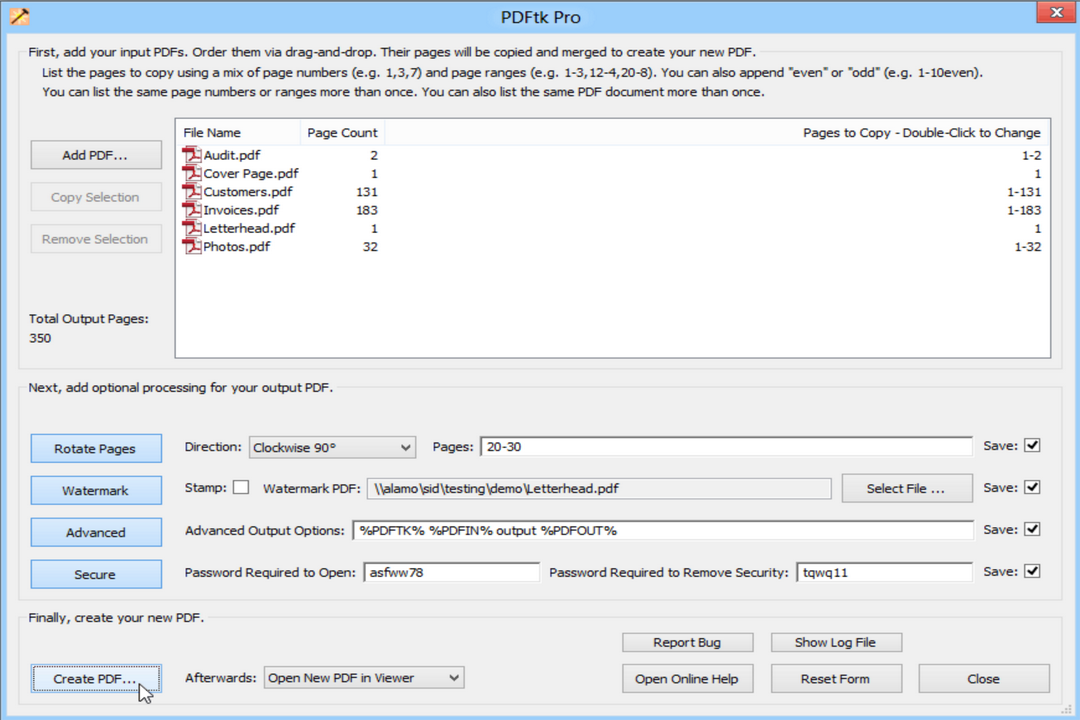Enable the Stamp checkbox
This screenshot has height=720, width=1080.
point(241,488)
